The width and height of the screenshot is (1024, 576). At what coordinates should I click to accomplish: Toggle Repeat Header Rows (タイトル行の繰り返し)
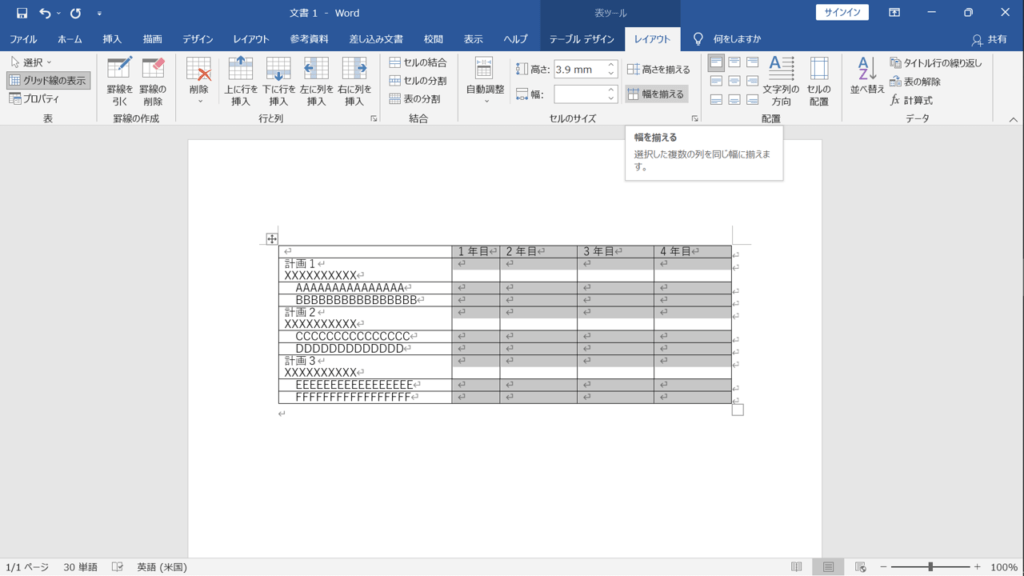tap(935, 63)
